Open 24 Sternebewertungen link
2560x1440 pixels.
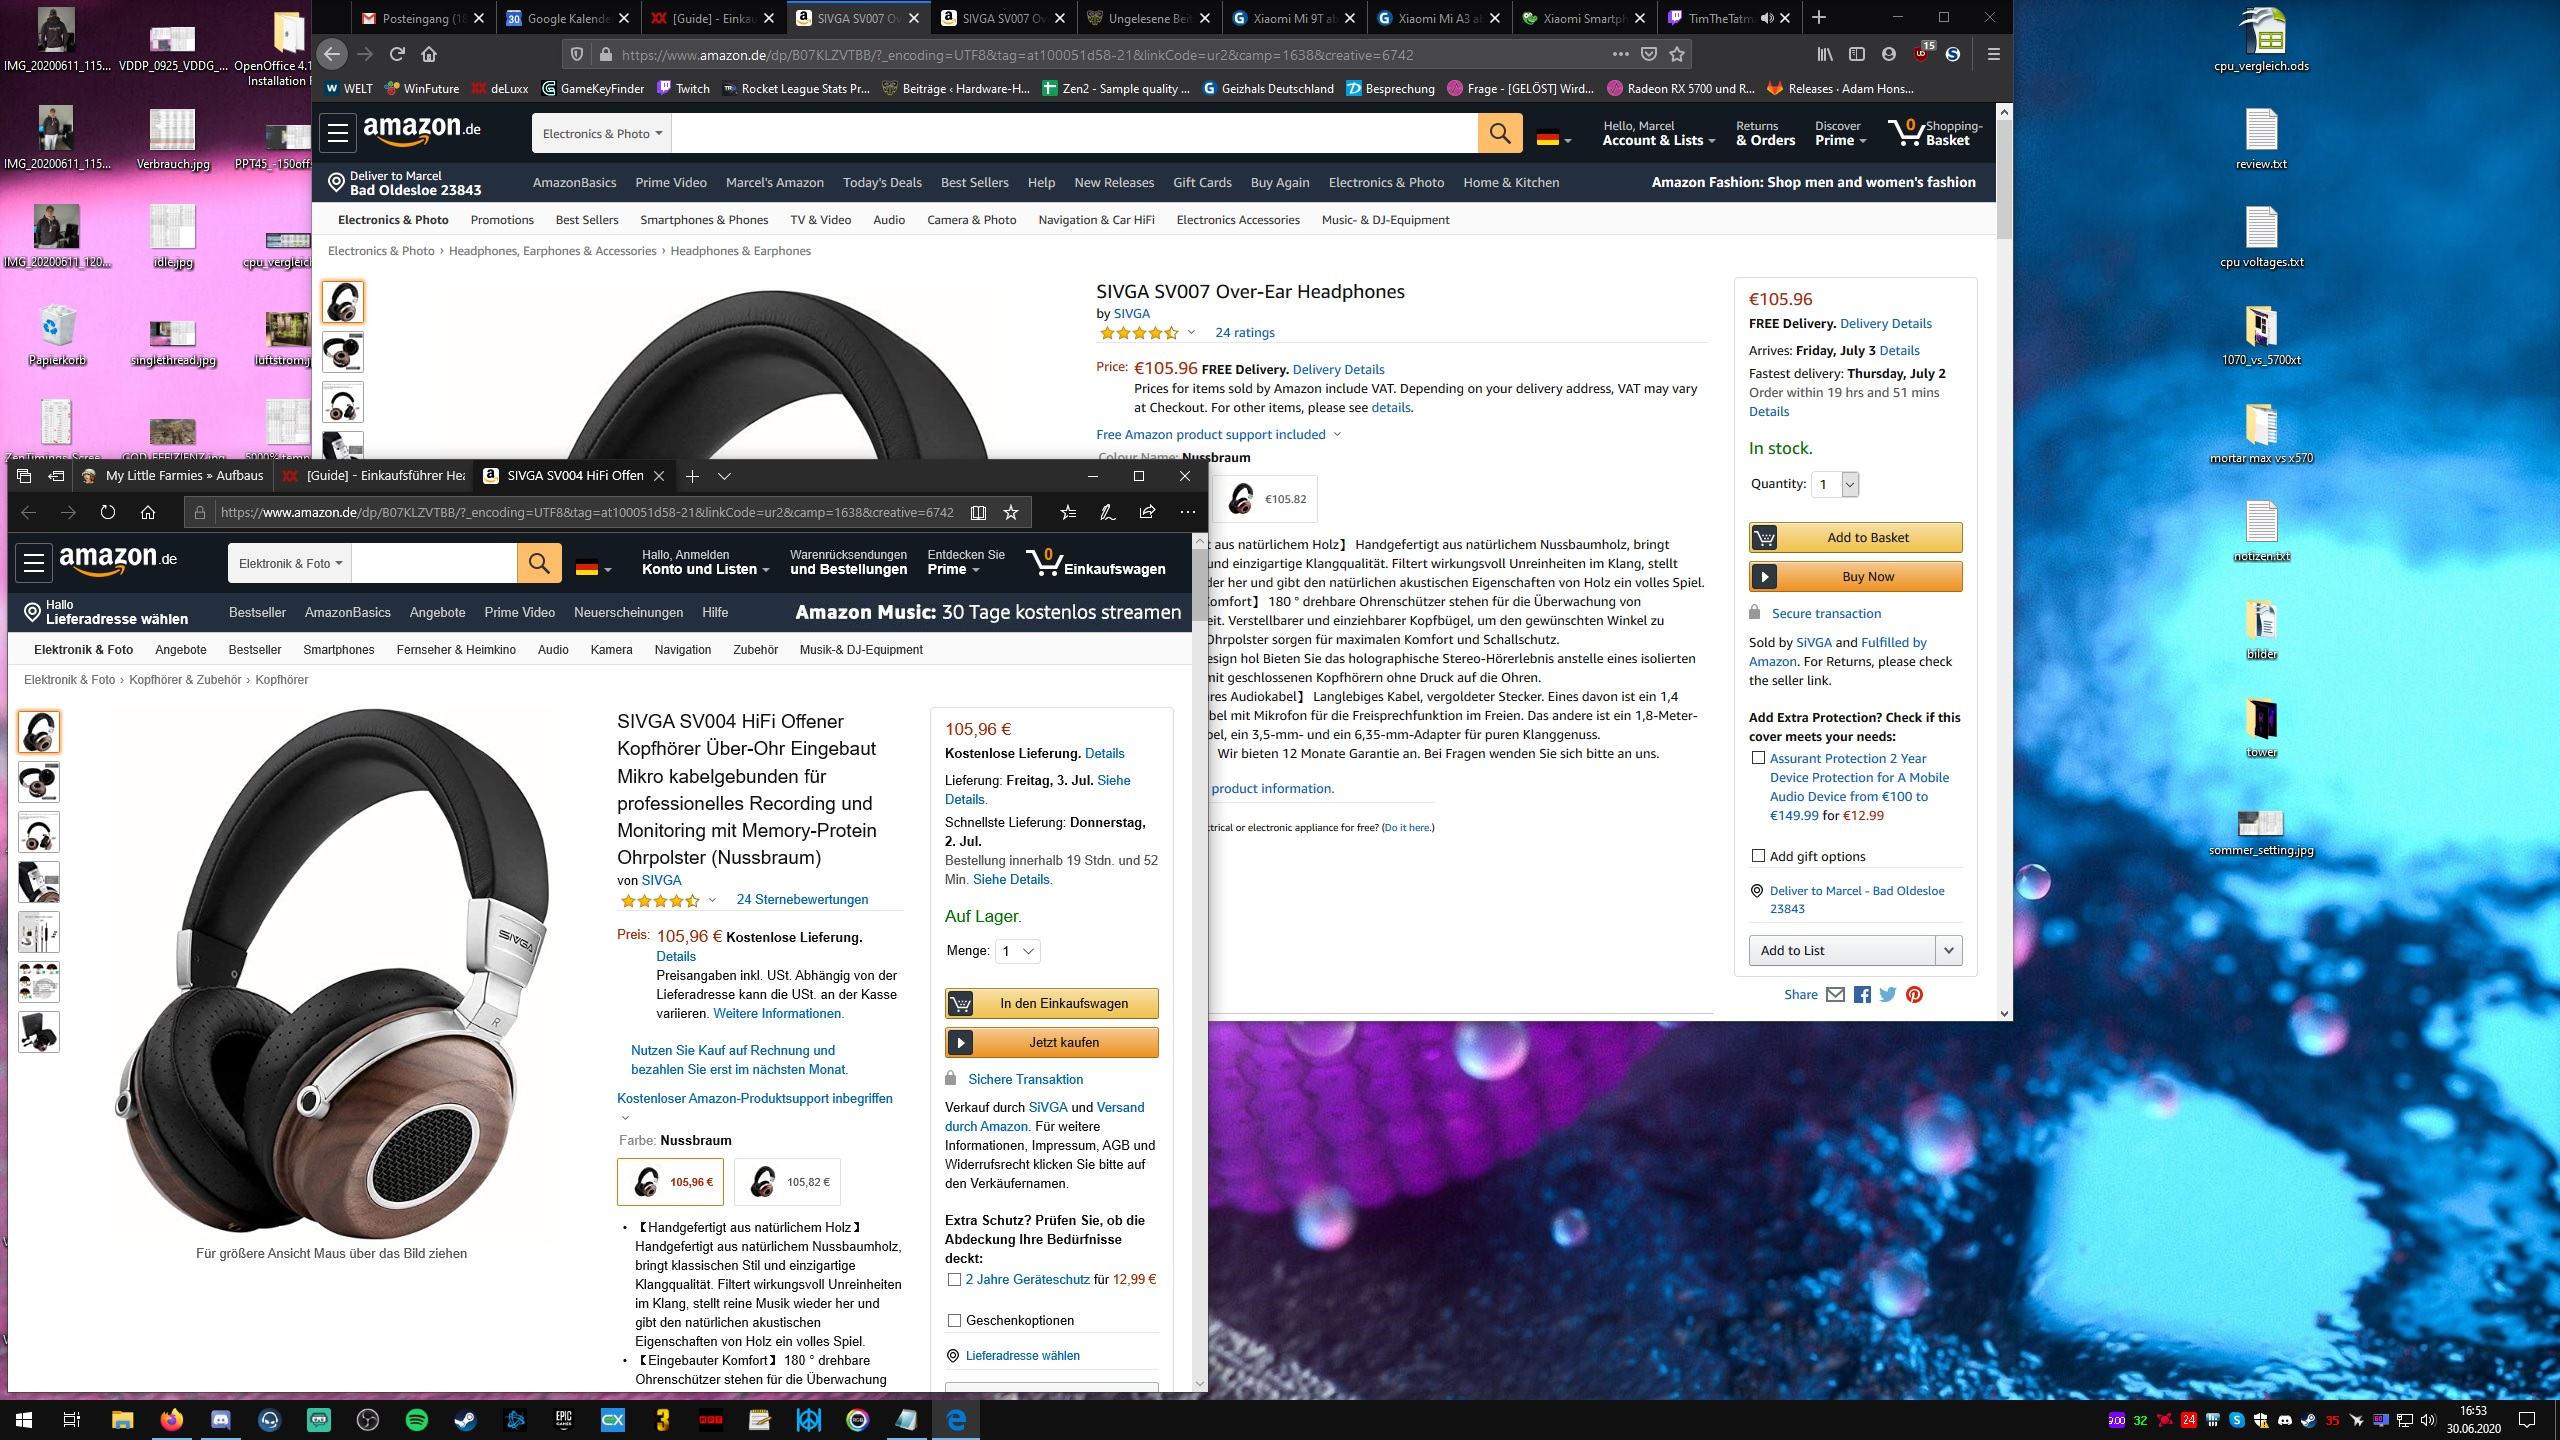point(802,900)
